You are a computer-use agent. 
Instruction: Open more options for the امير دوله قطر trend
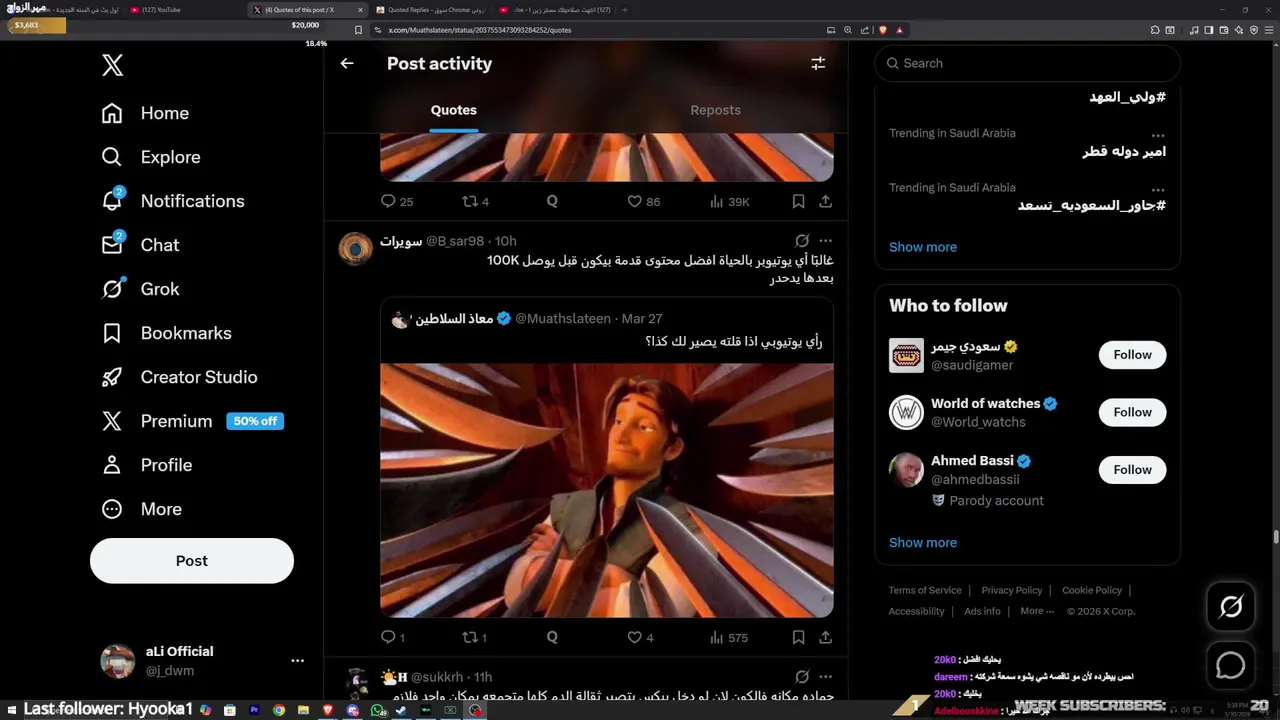1158,134
